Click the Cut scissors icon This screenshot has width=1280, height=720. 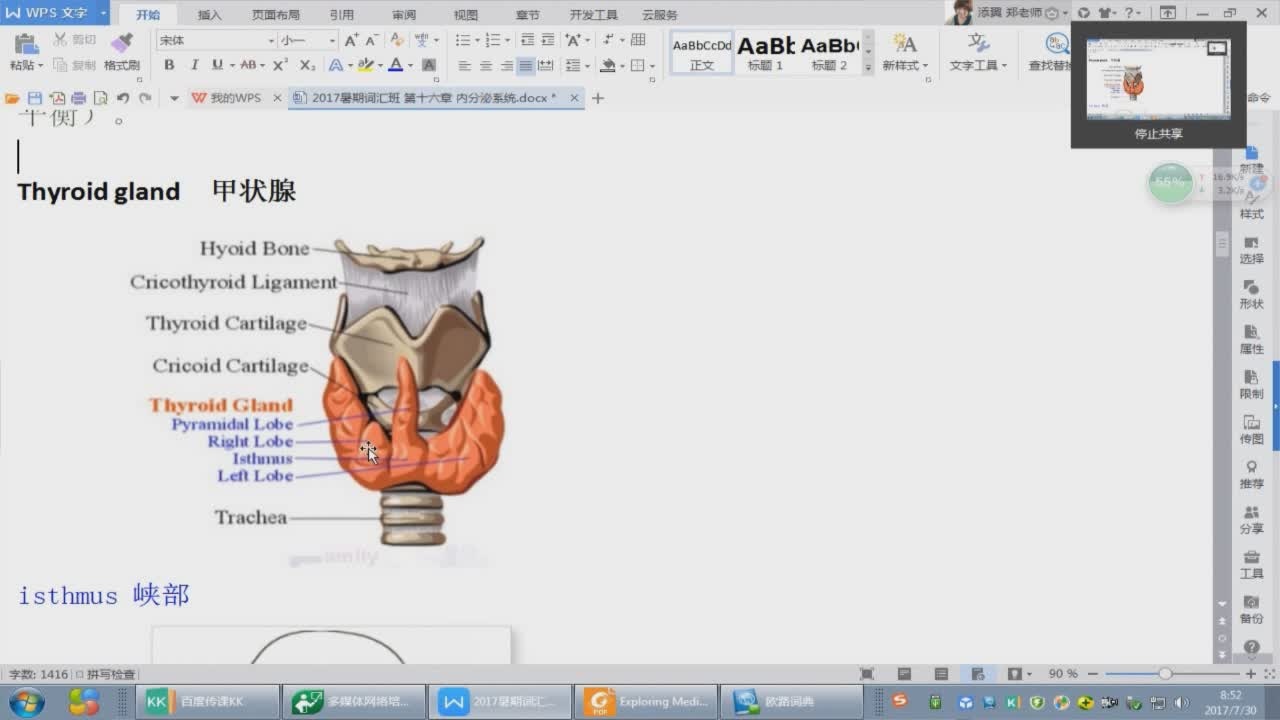(61, 40)
